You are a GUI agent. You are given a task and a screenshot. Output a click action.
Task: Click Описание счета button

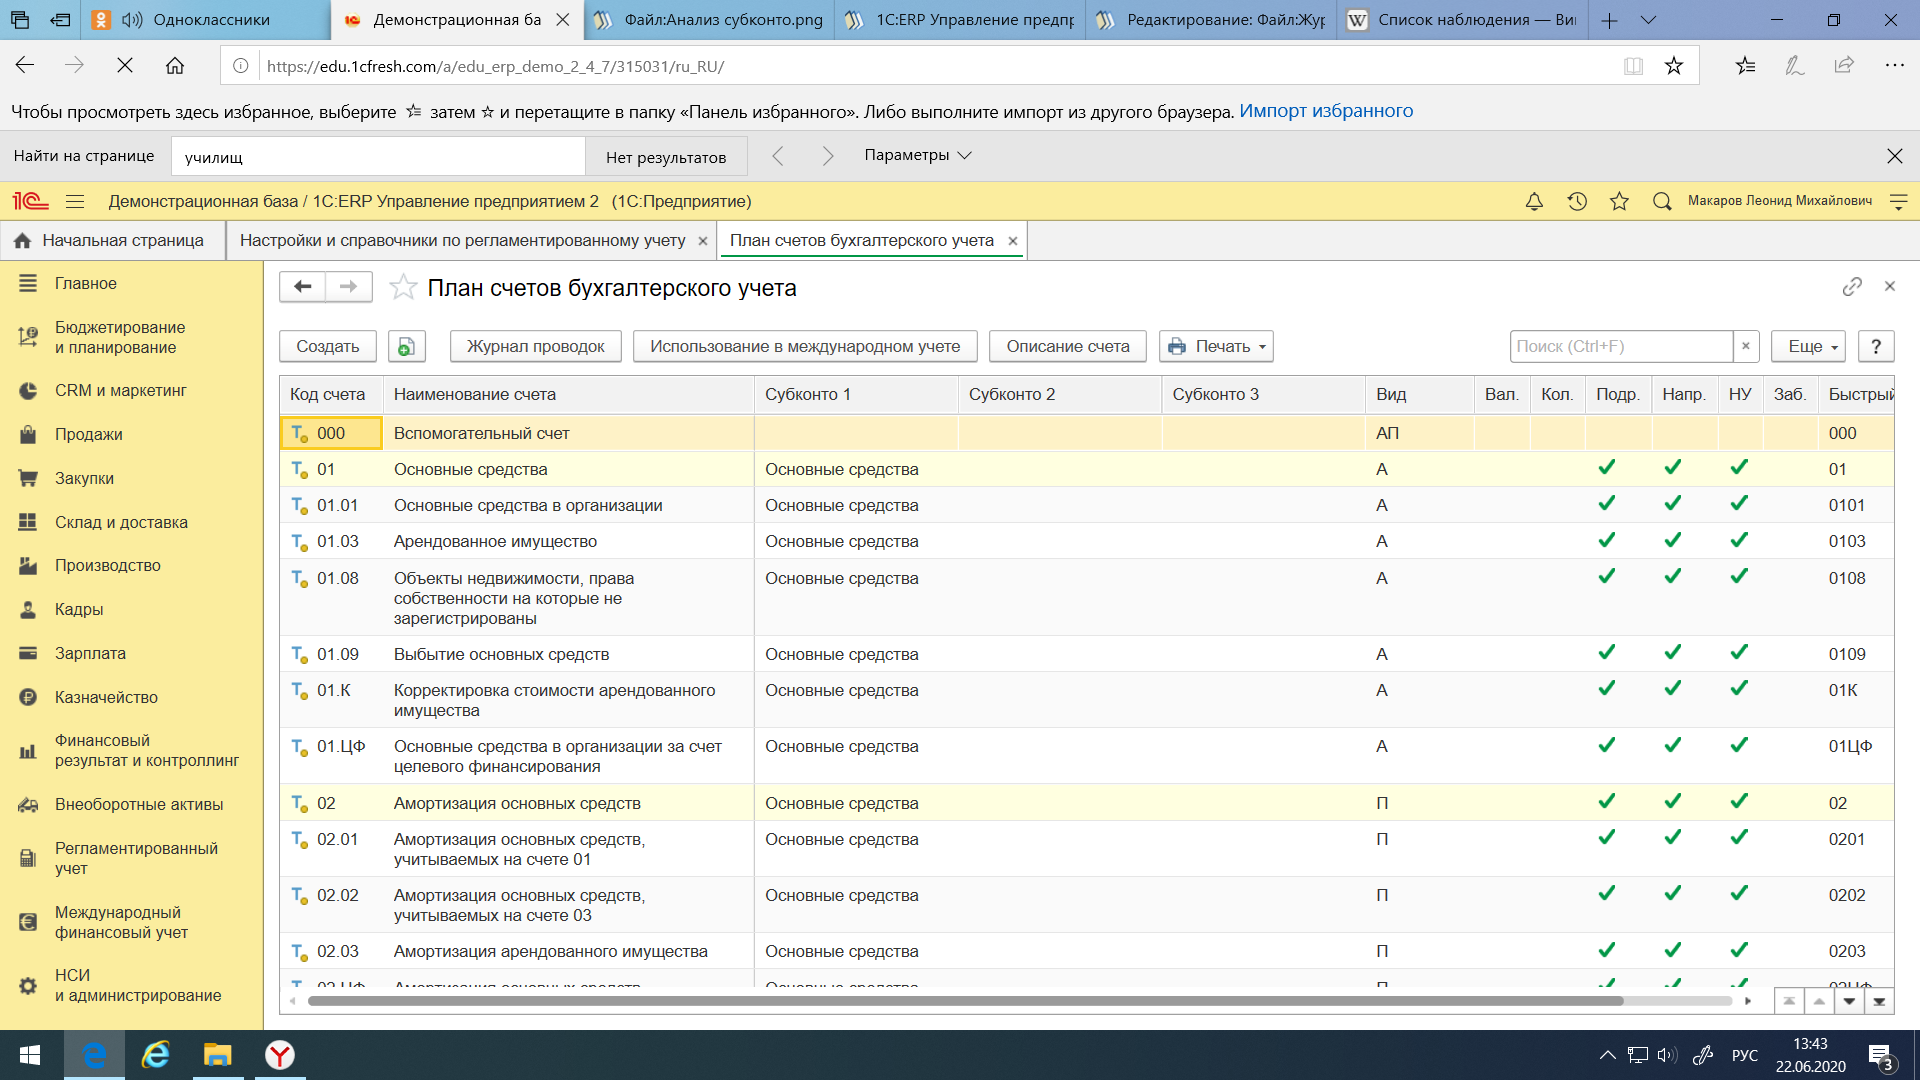[1068, 346]
